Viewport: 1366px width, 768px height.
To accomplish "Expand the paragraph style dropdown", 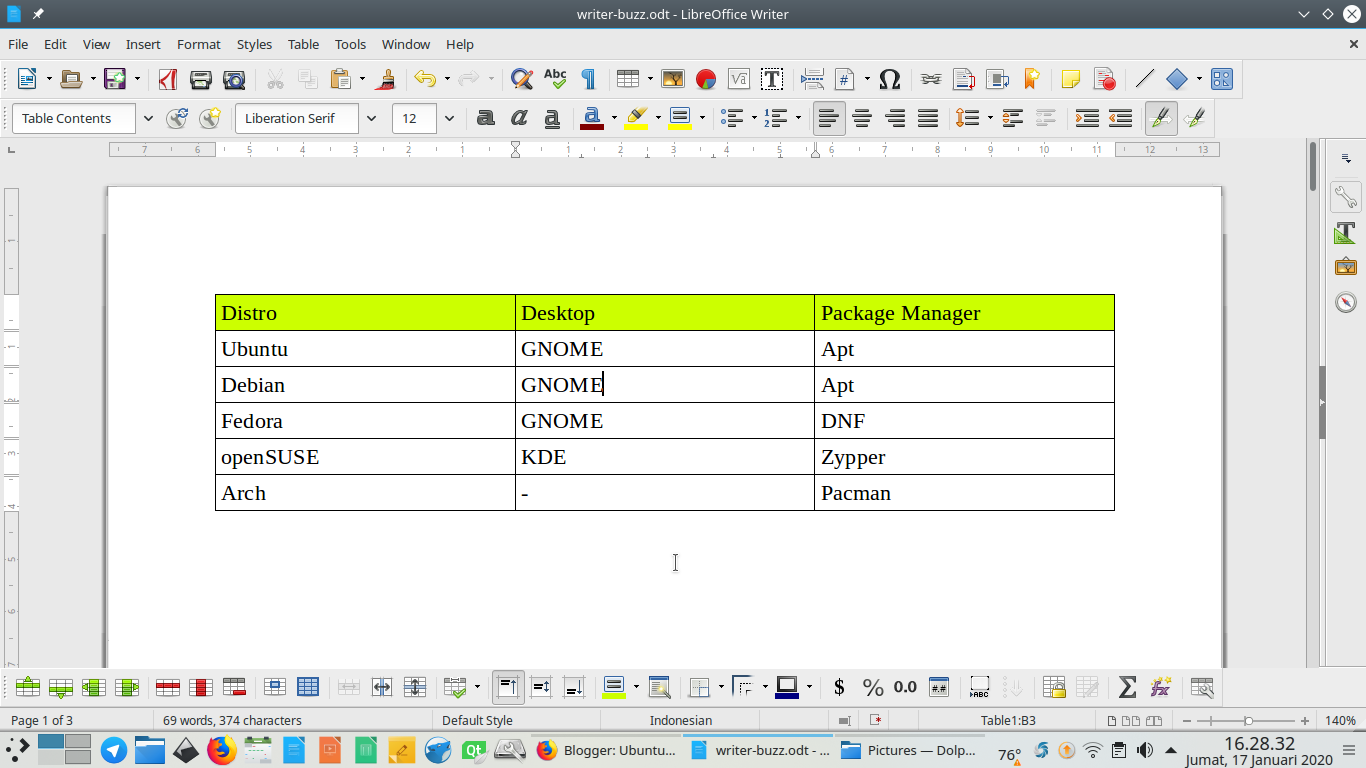I will (x=148, y=118).
